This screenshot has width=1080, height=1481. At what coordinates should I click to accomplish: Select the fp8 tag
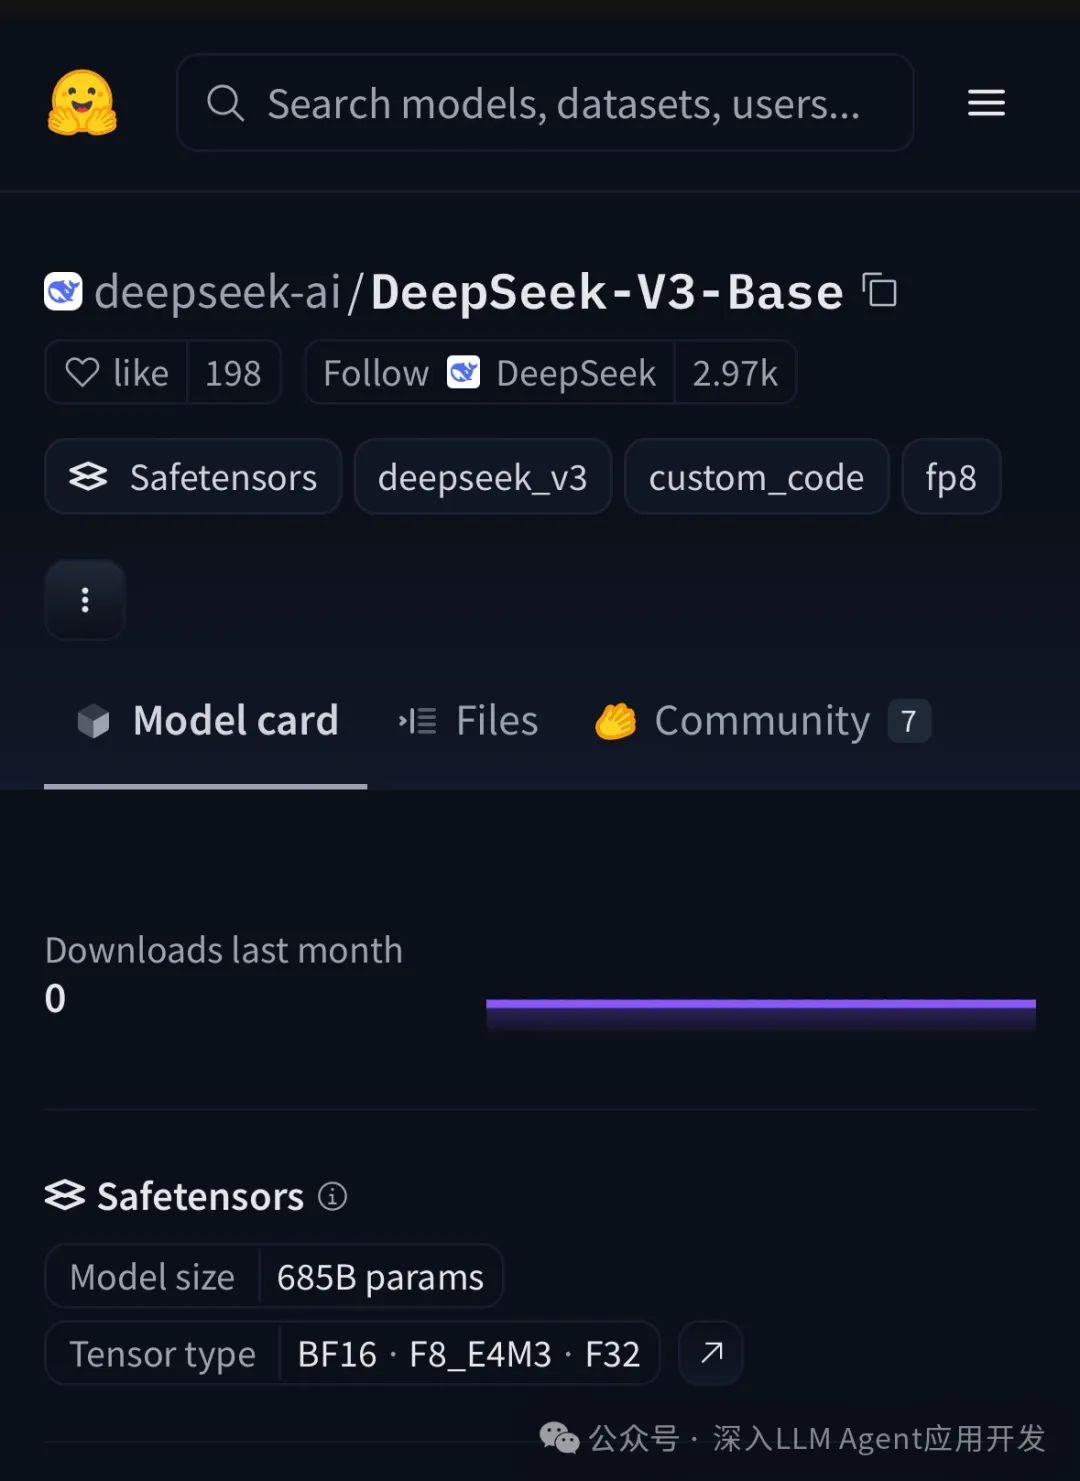click(x=951, y=477)
